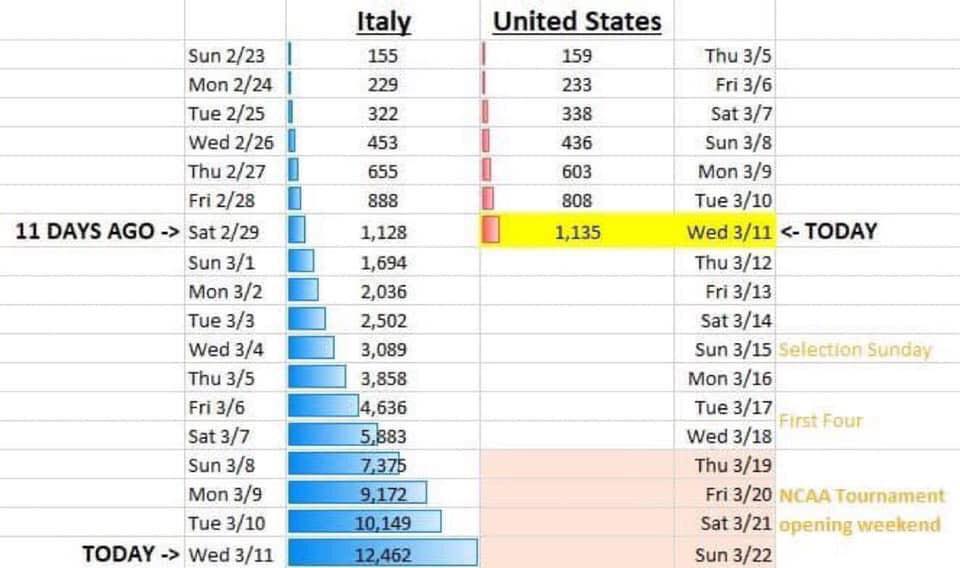The image size is (960, 568).
Task: Click the Selection Sunday label
Action: [855, 349]
